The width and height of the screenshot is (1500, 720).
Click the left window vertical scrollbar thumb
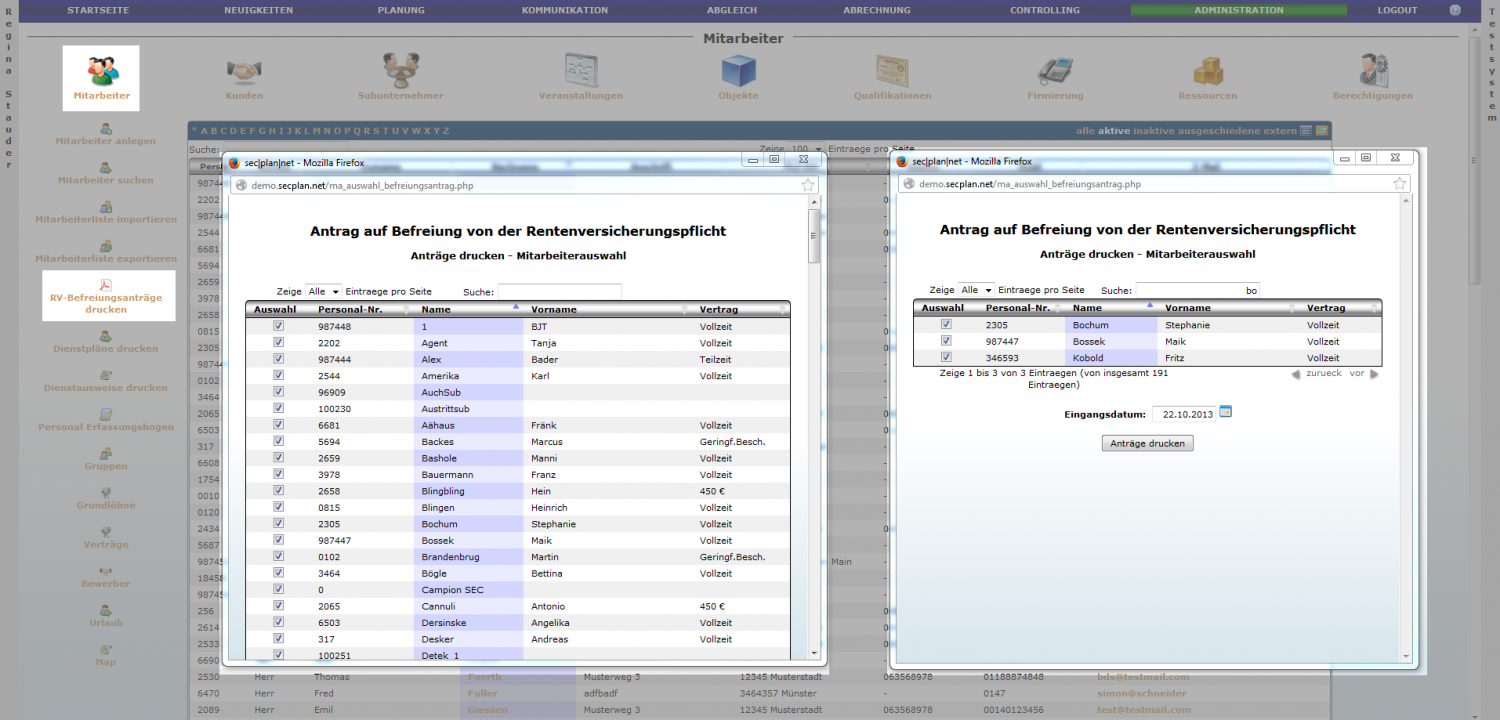(x=813, y=237)
